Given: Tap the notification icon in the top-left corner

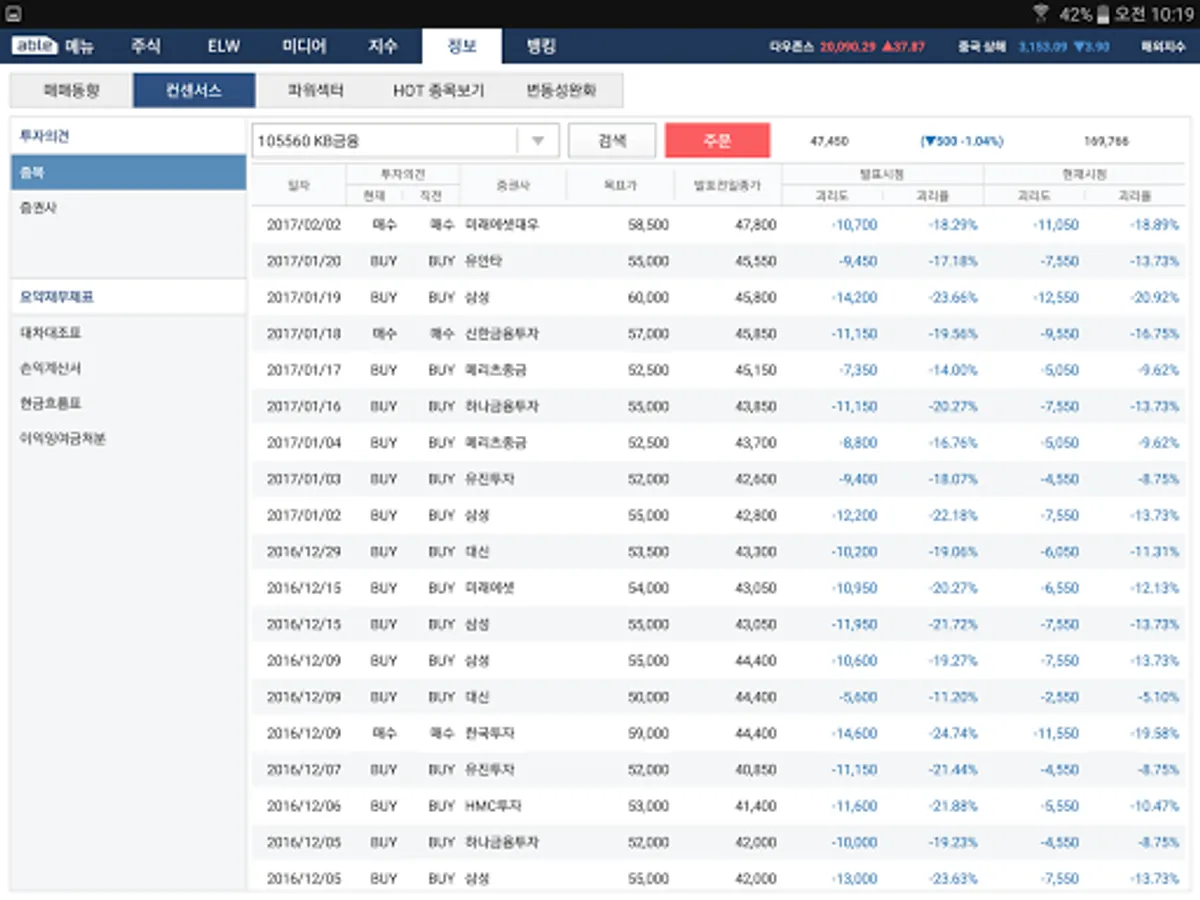Looking at the screenshot, I should pyautogui.click(x=13, y=13).
